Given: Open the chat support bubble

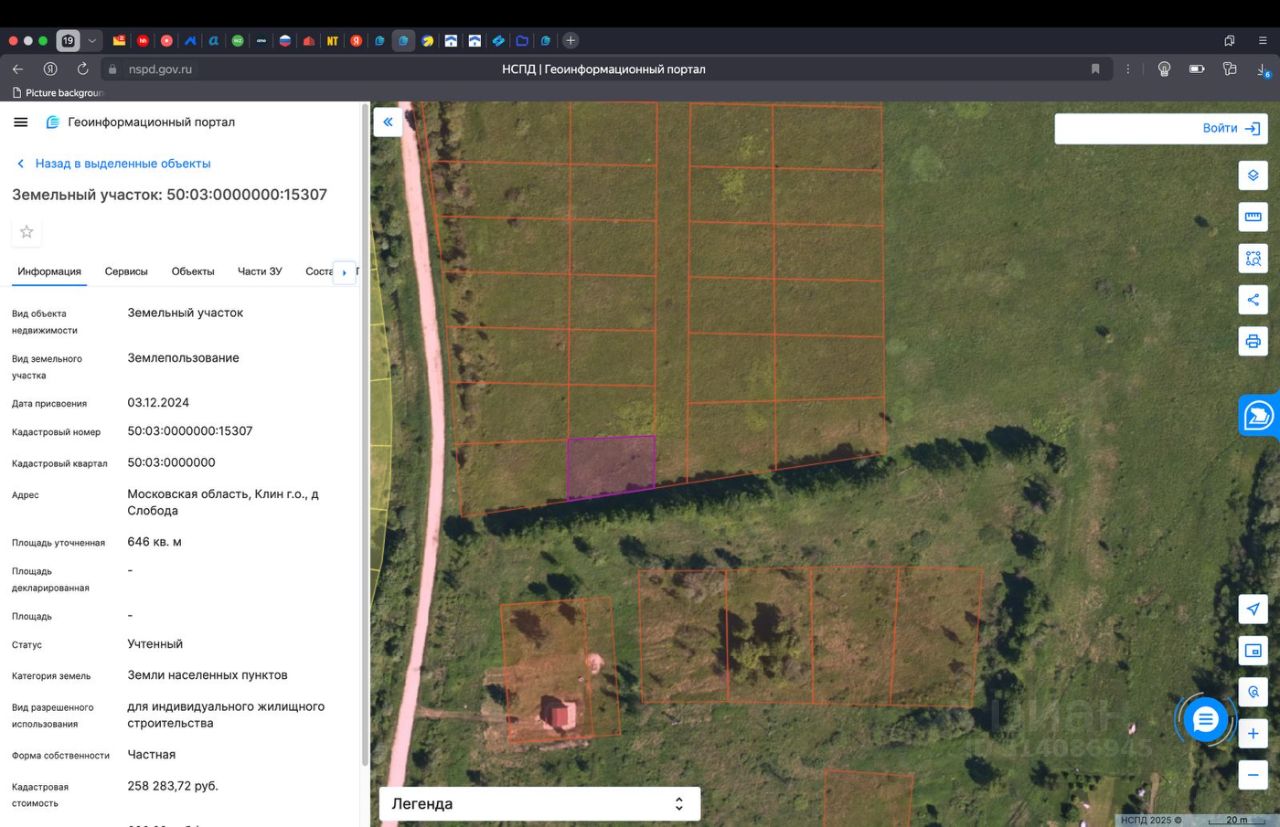Looking at the screenshot, I should pos(1205,719).
